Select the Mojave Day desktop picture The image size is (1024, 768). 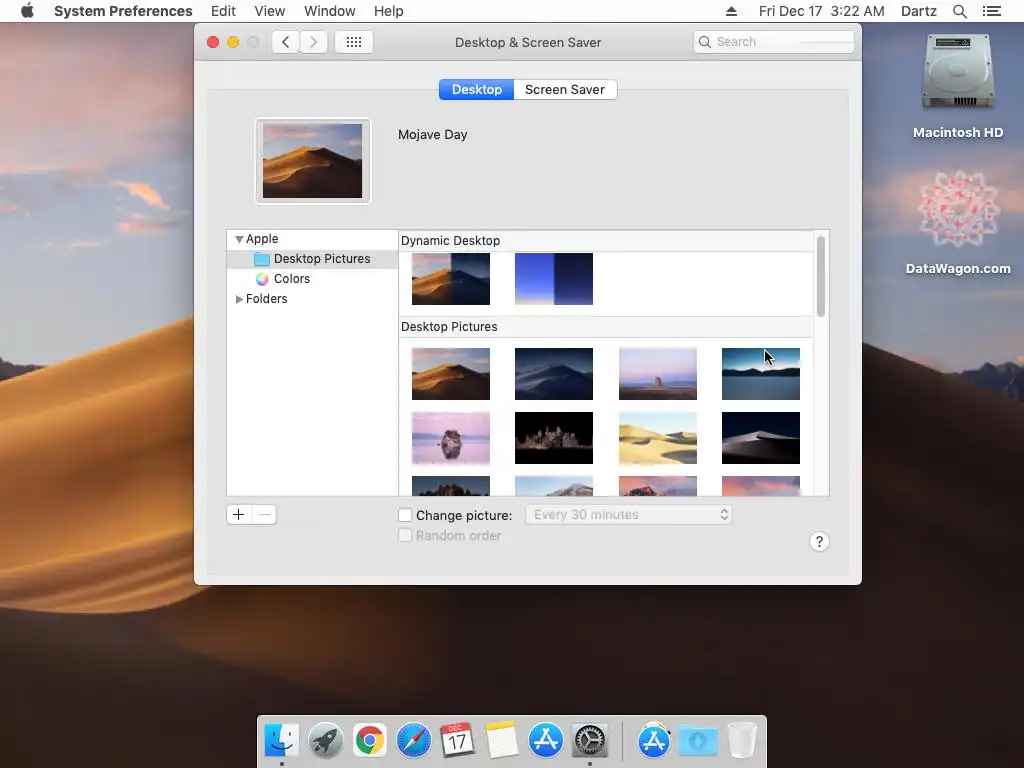(x=451, y=374)
